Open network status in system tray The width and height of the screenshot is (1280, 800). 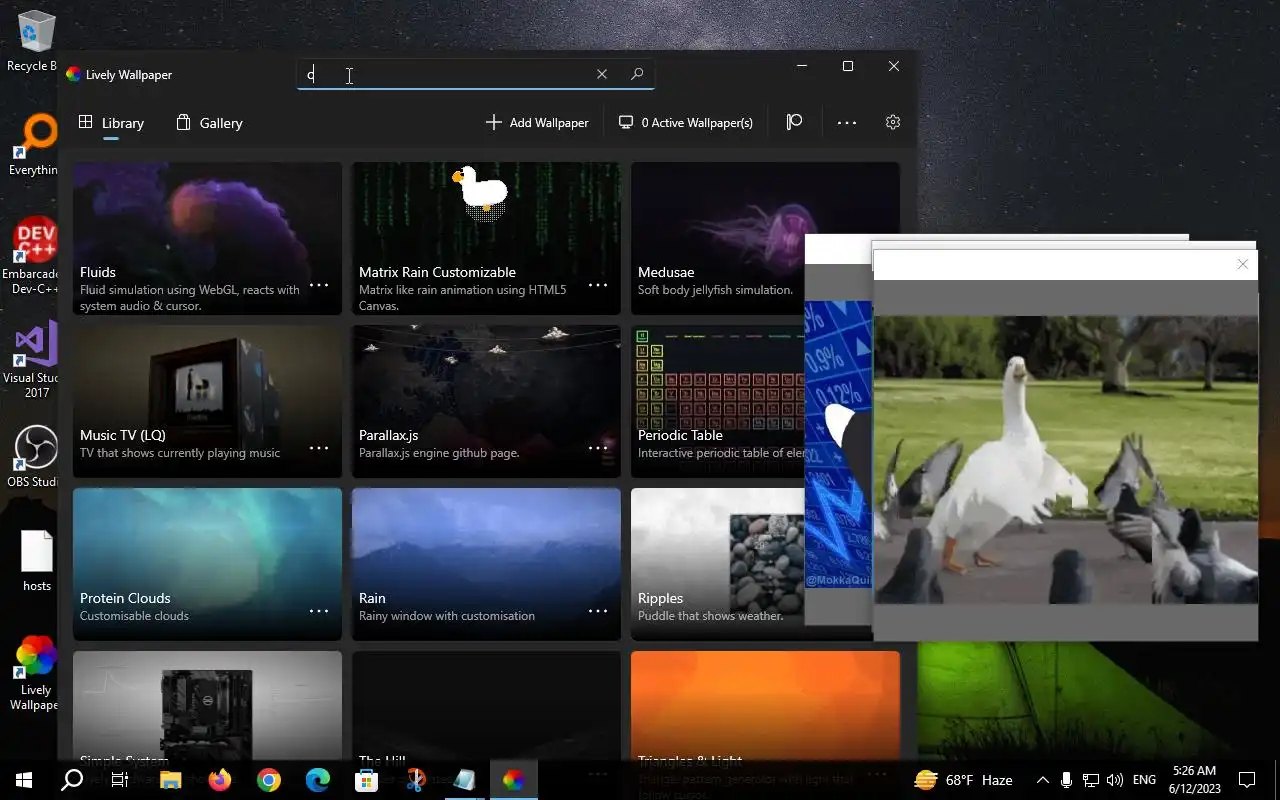[x=1091, y=780]
